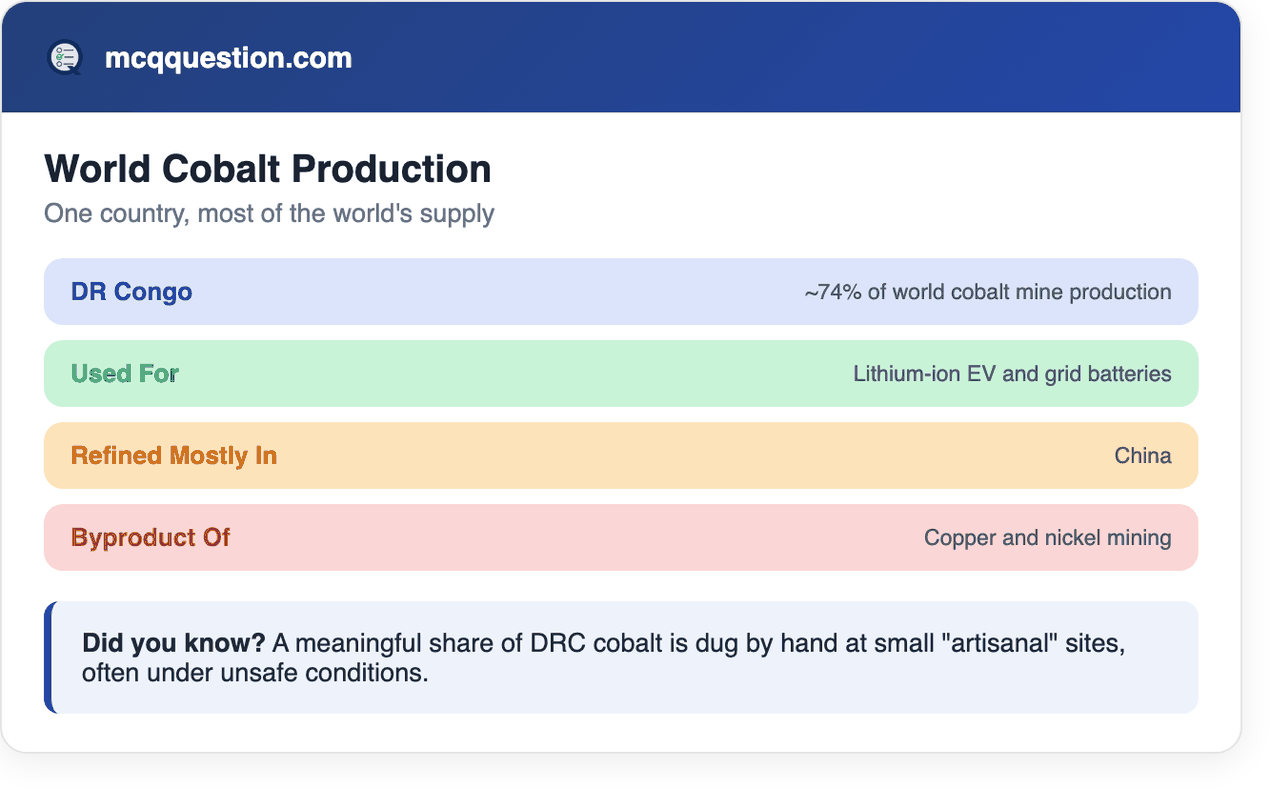Select the DR Congo row
Screen dimensions: 1270x789
tap(621, 292)
